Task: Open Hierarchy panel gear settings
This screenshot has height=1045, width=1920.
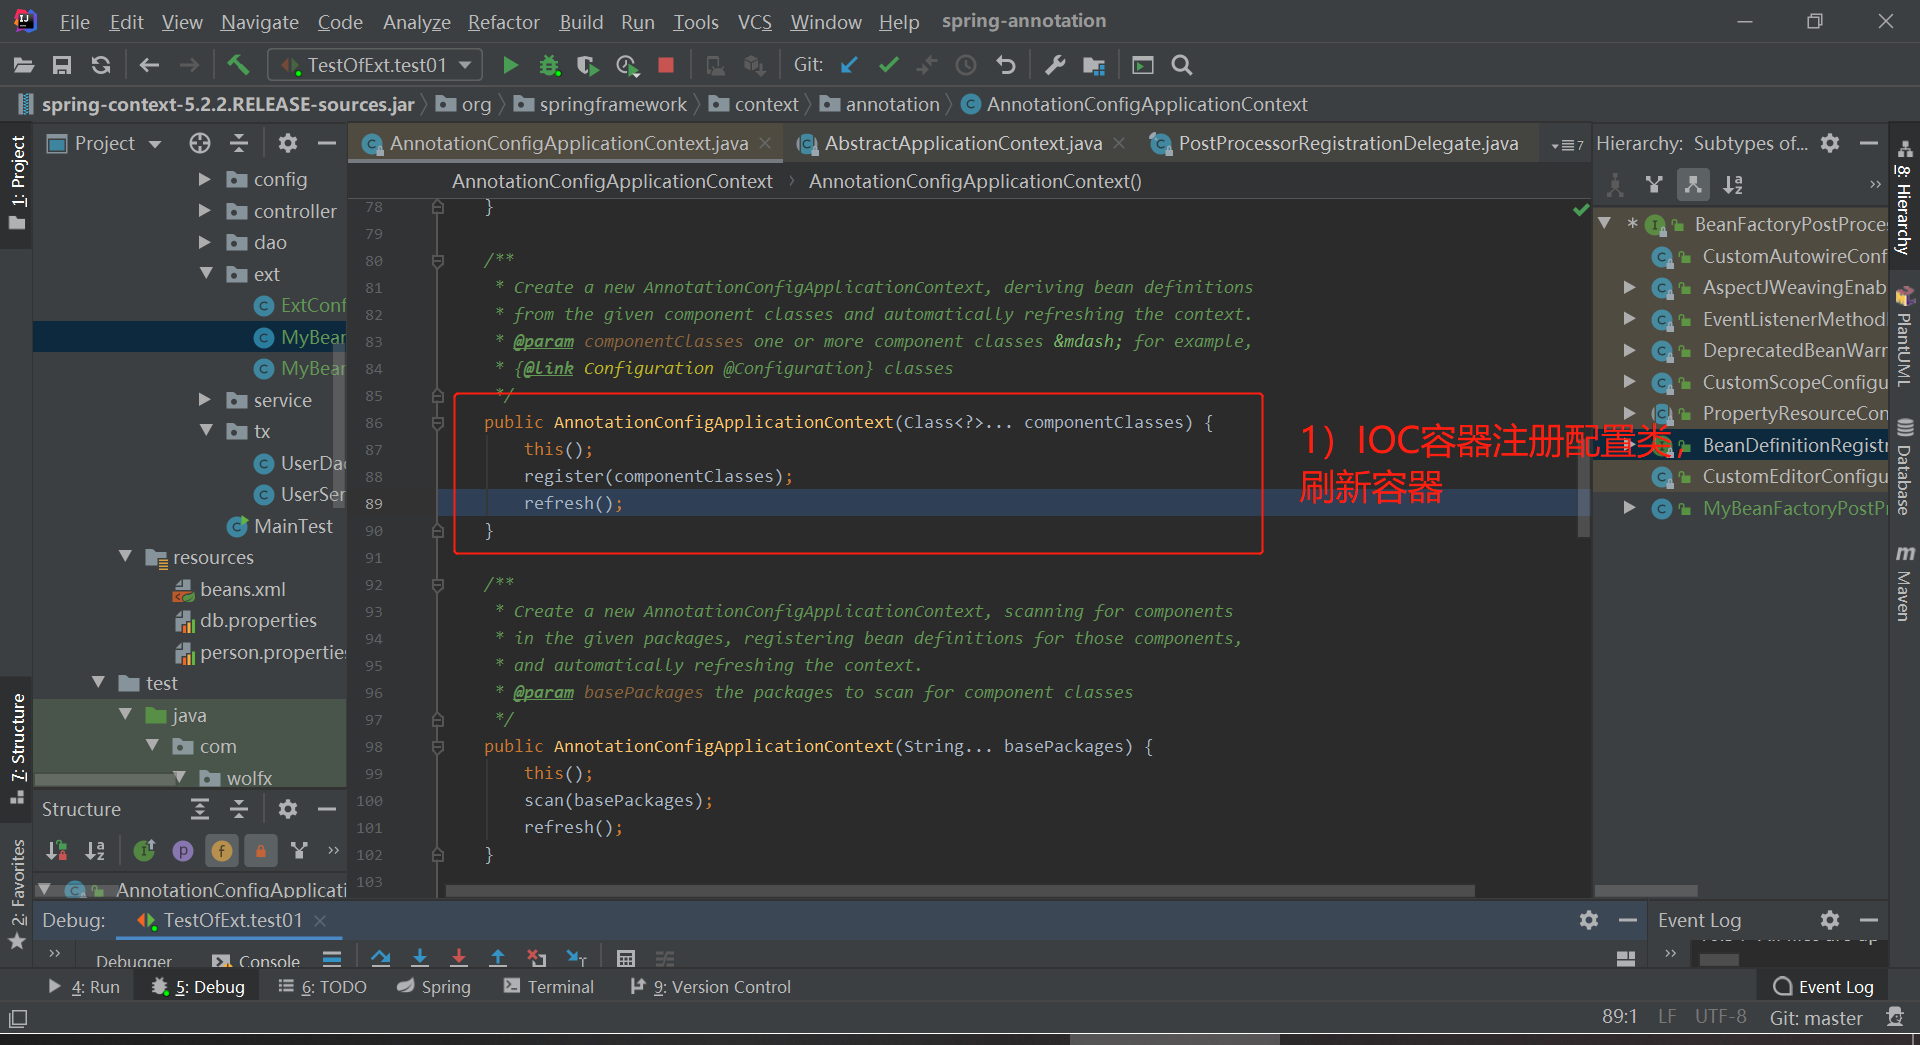Action: click(1830, 143)
